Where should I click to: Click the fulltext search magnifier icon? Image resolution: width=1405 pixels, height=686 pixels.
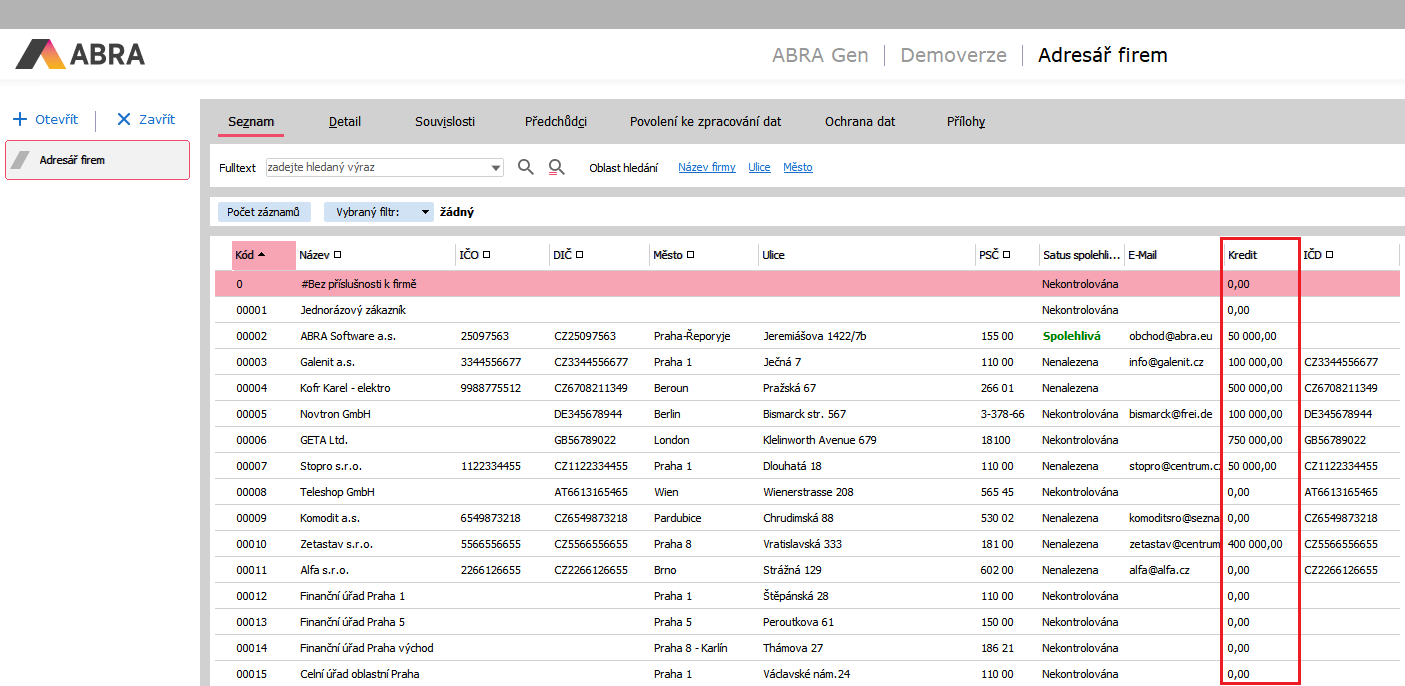(525, 167)
